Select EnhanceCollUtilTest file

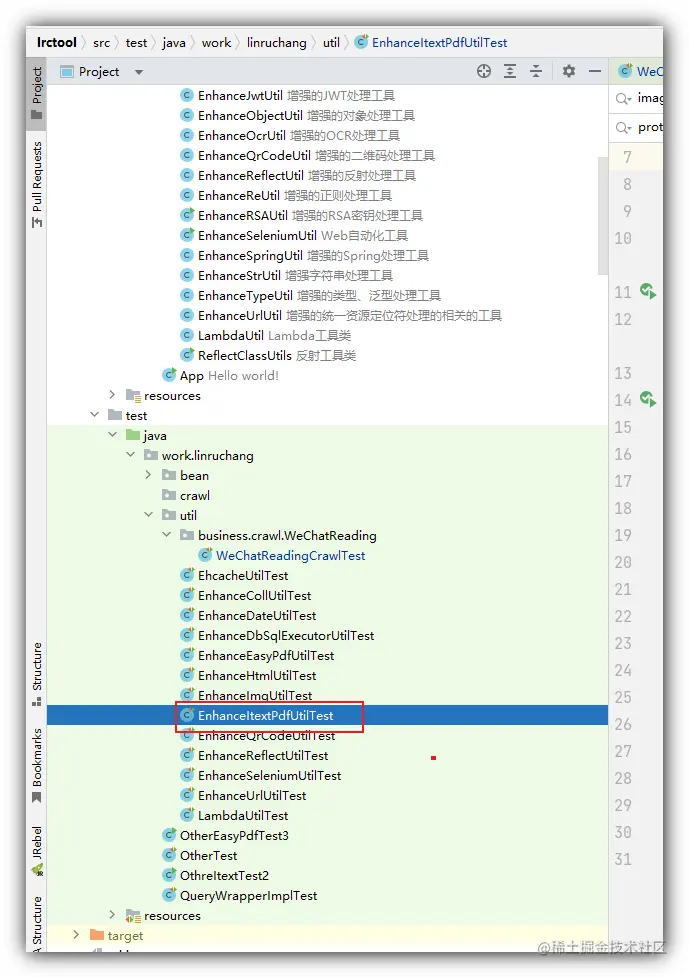[x=246, y=595]
